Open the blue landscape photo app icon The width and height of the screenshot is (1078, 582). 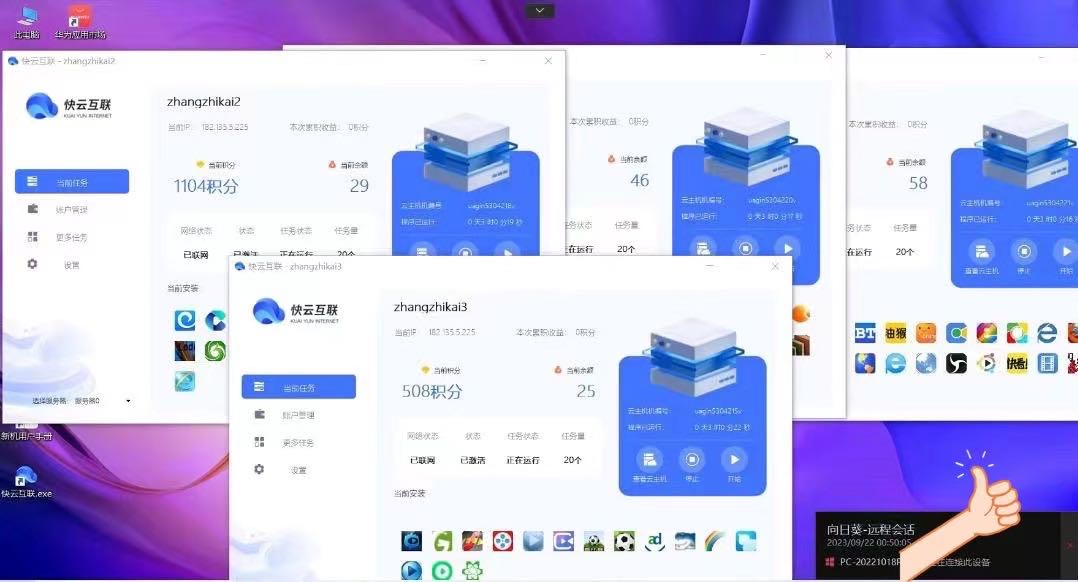(685, 541)
